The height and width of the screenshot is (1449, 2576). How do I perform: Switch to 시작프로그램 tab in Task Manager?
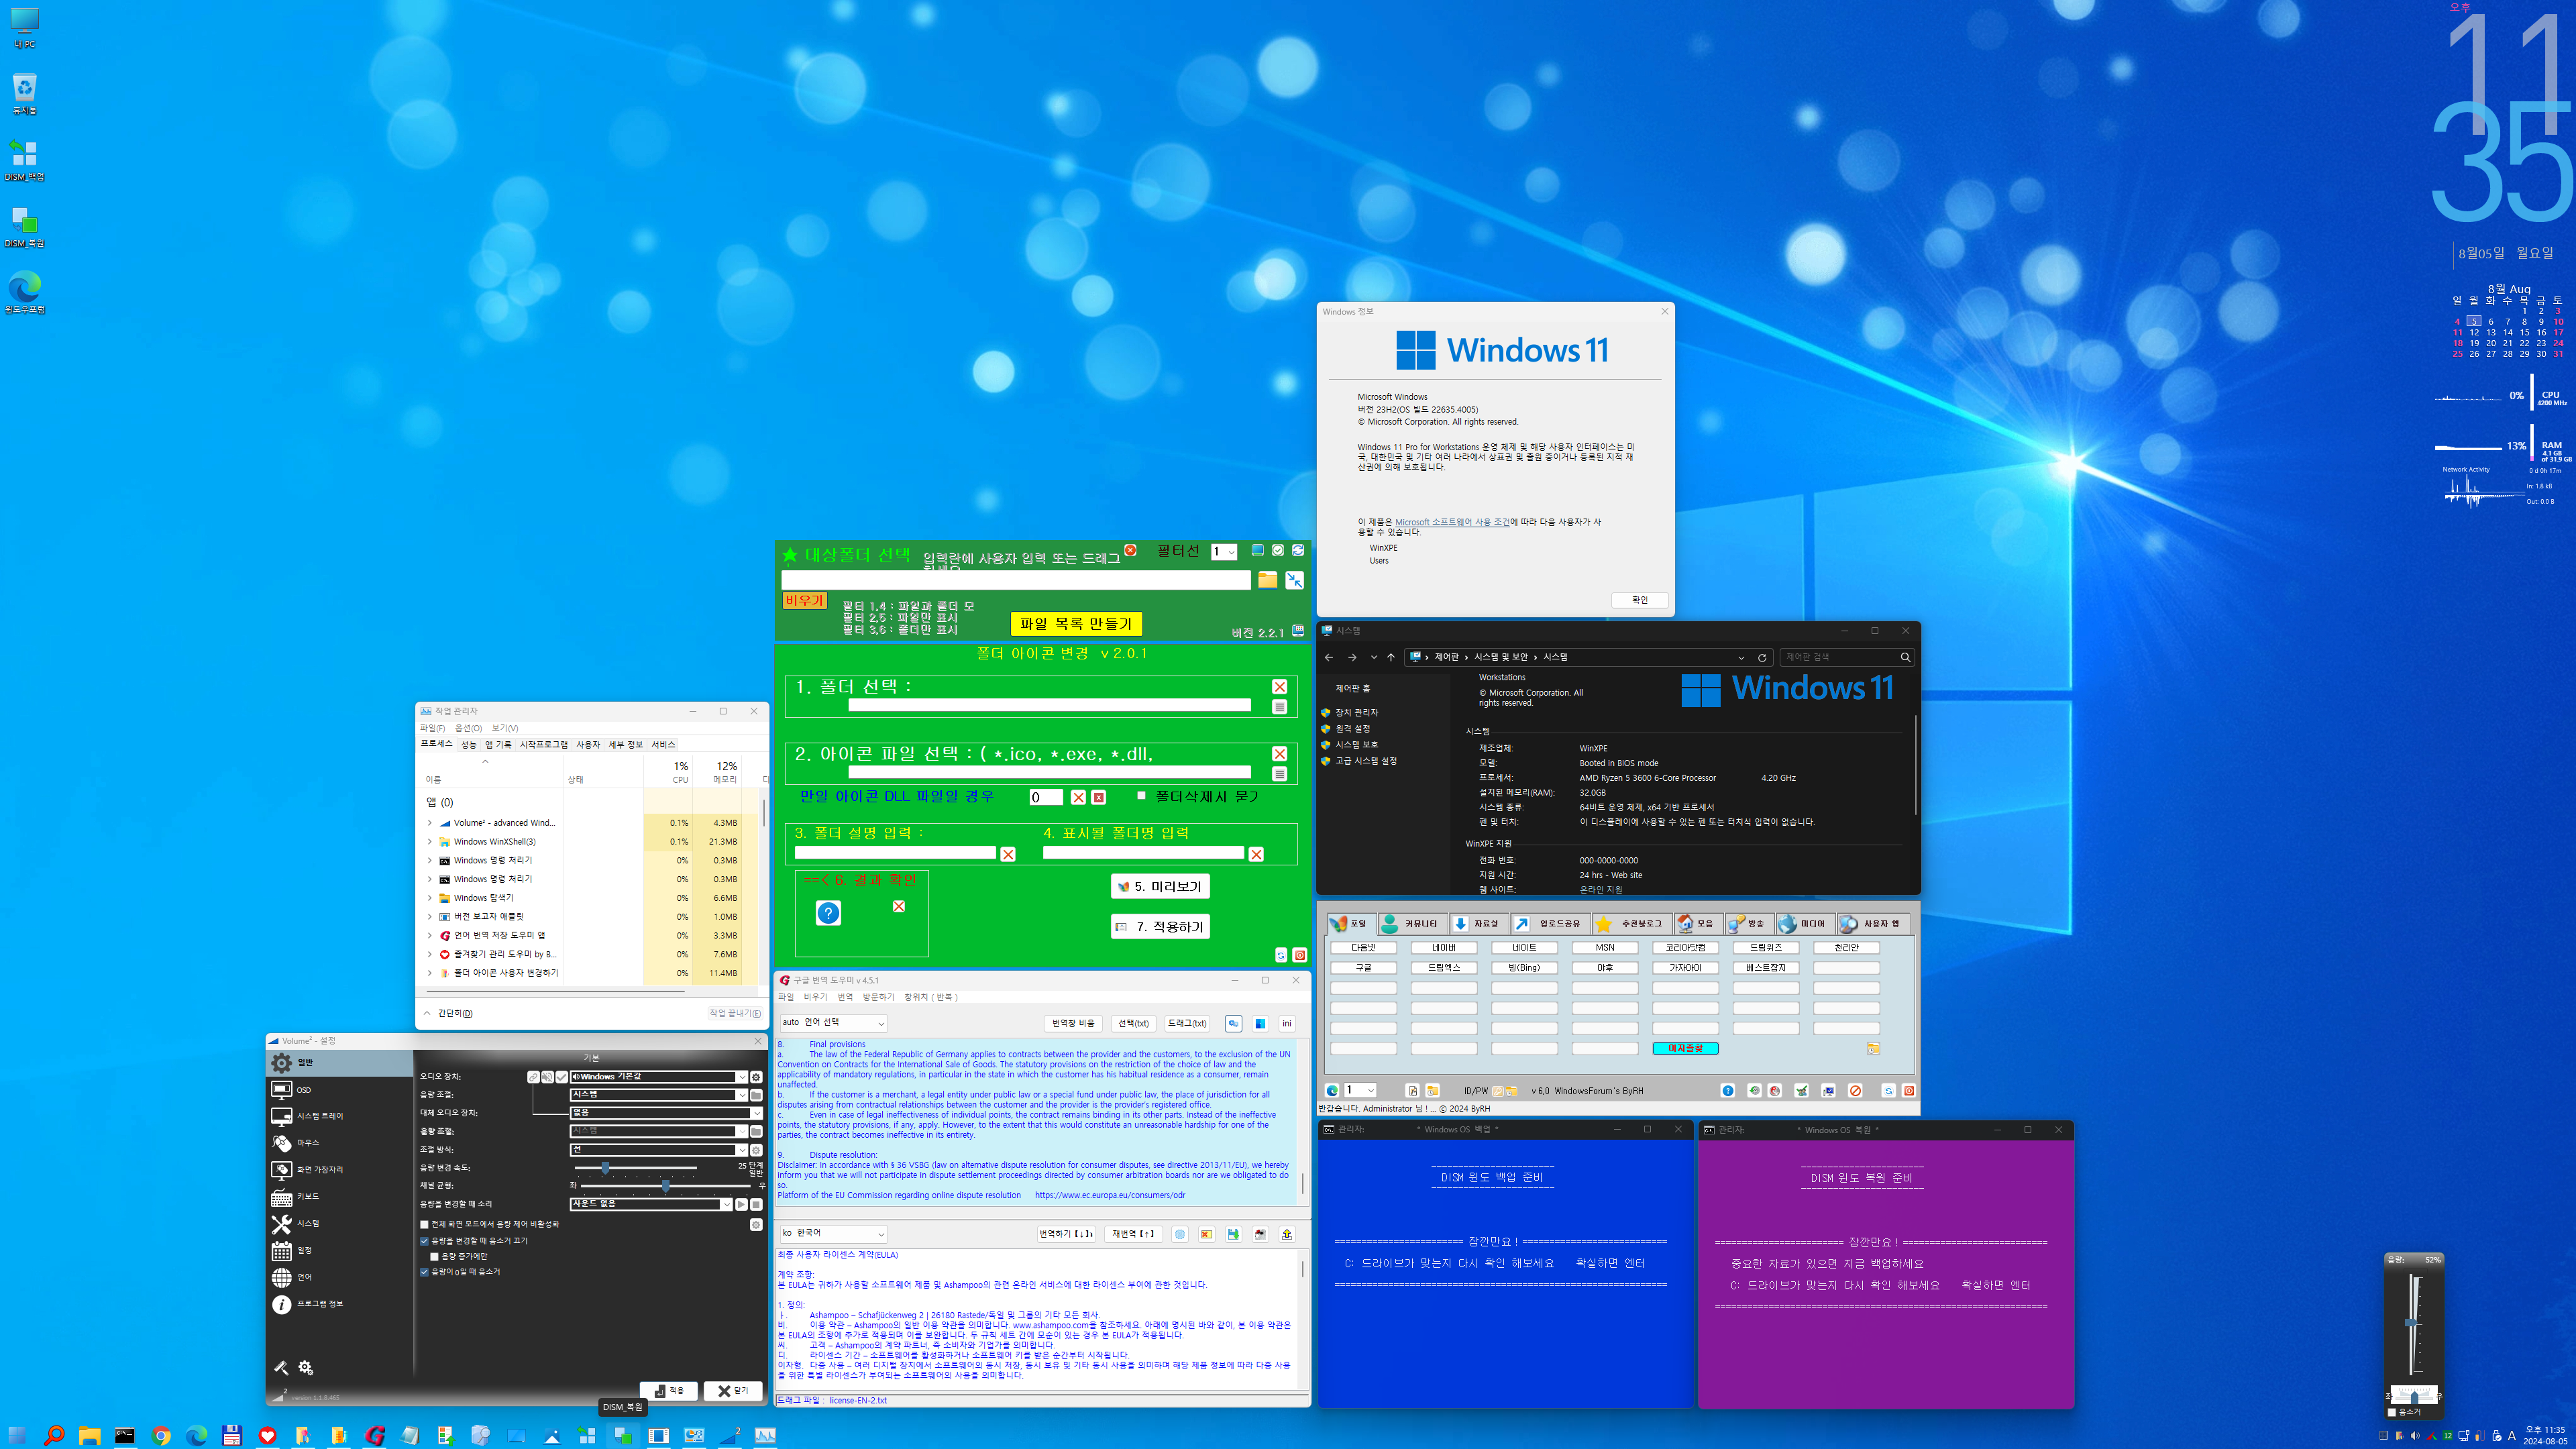pyautogui.click(x=543, y=744)
